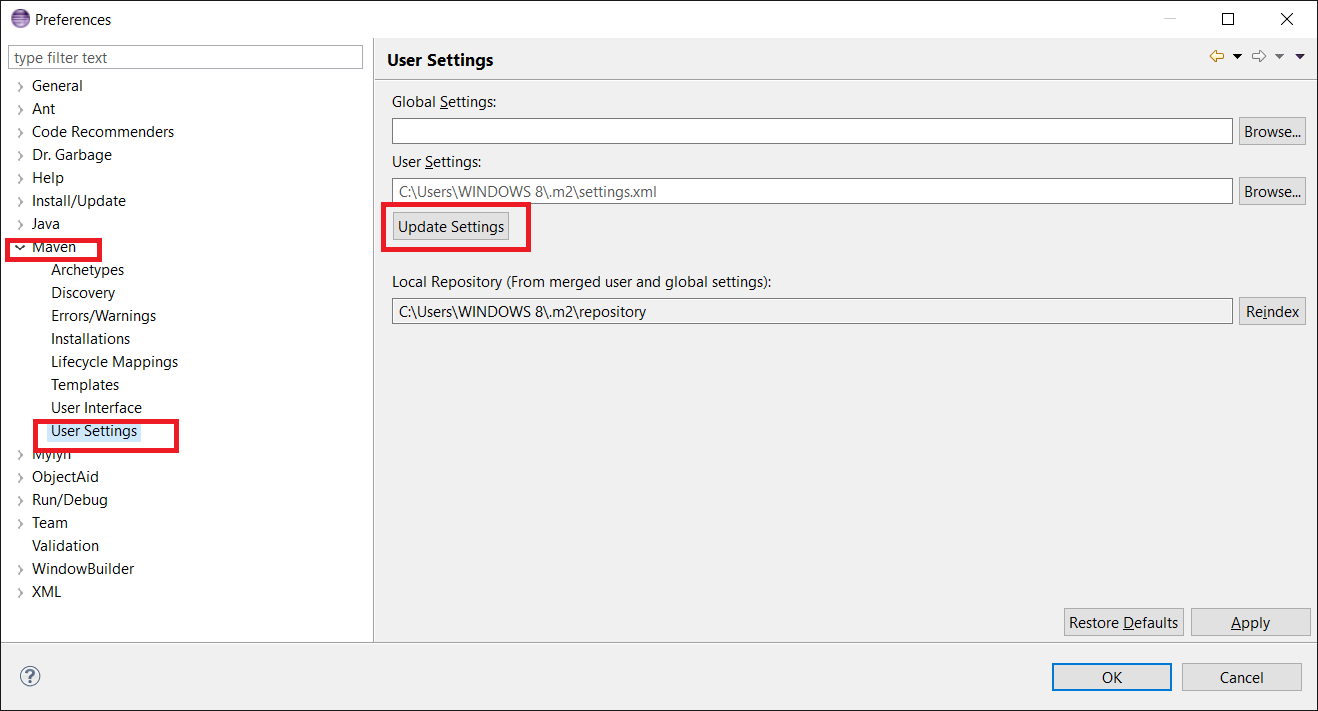Select Team preferences category
Image resolution: width=1318 pixels, height=711 pixels.
pyautogui.click(x=50, y=523)
